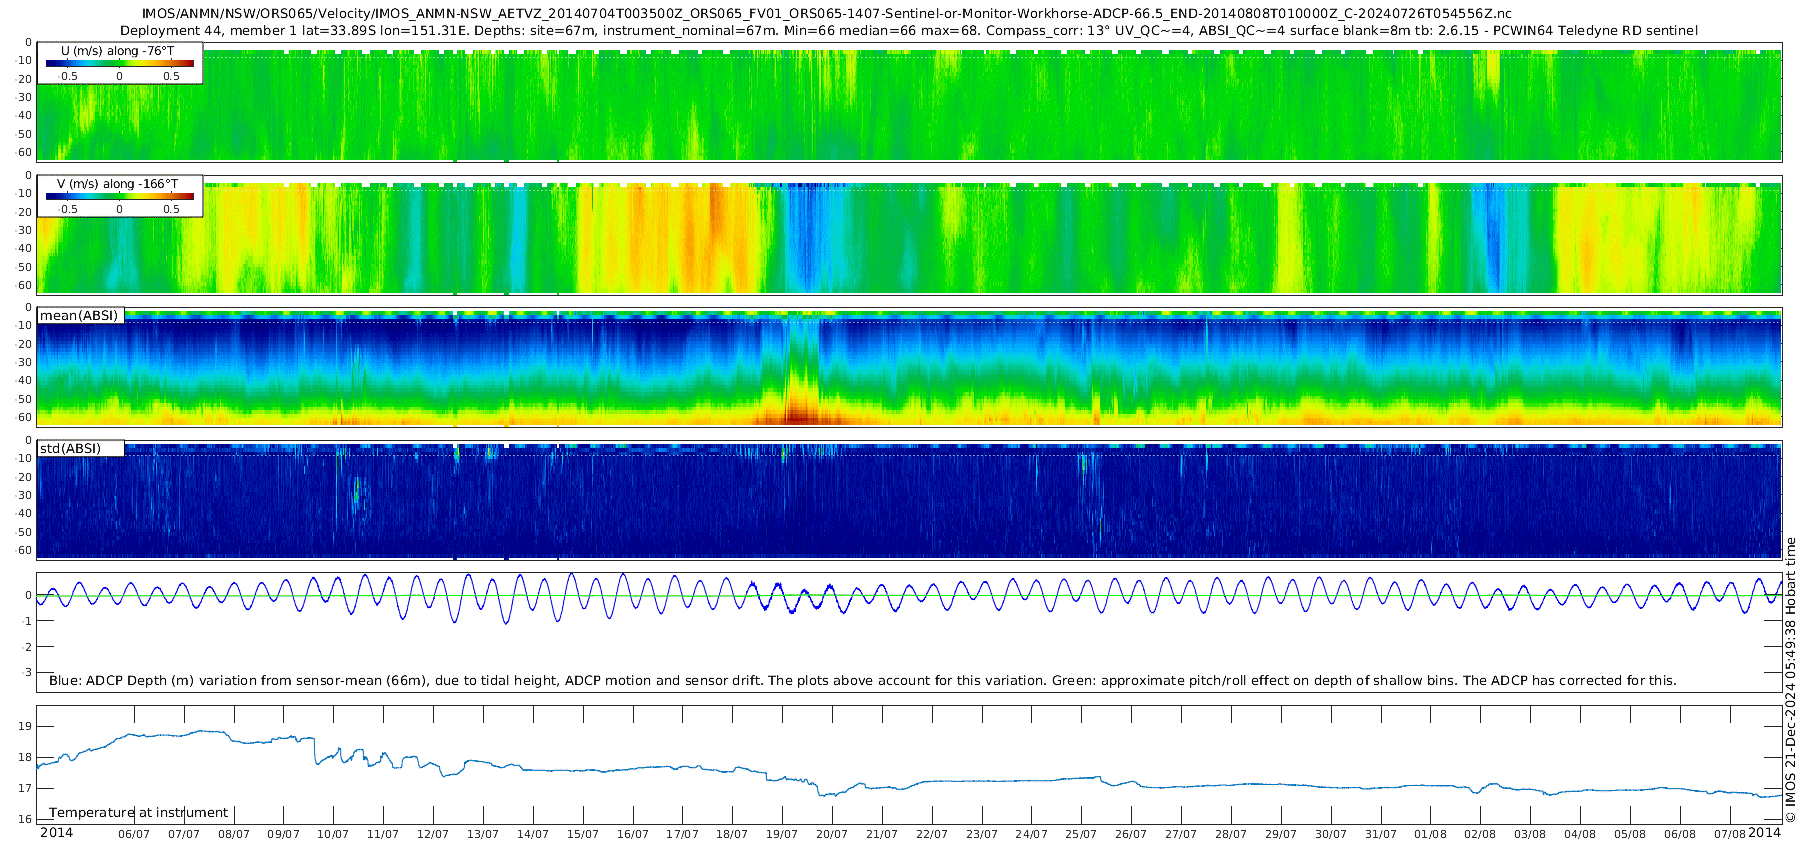Click the 19 tick on temperature axis
This screenshot has height=850, width=1800.
pos(26,726)
